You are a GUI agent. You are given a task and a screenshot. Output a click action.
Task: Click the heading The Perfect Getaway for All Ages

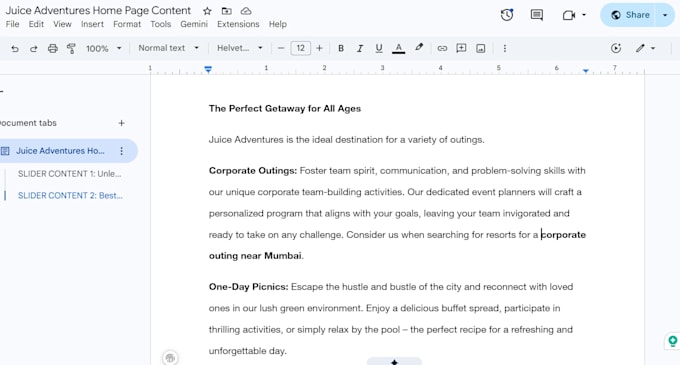[284, 108]
